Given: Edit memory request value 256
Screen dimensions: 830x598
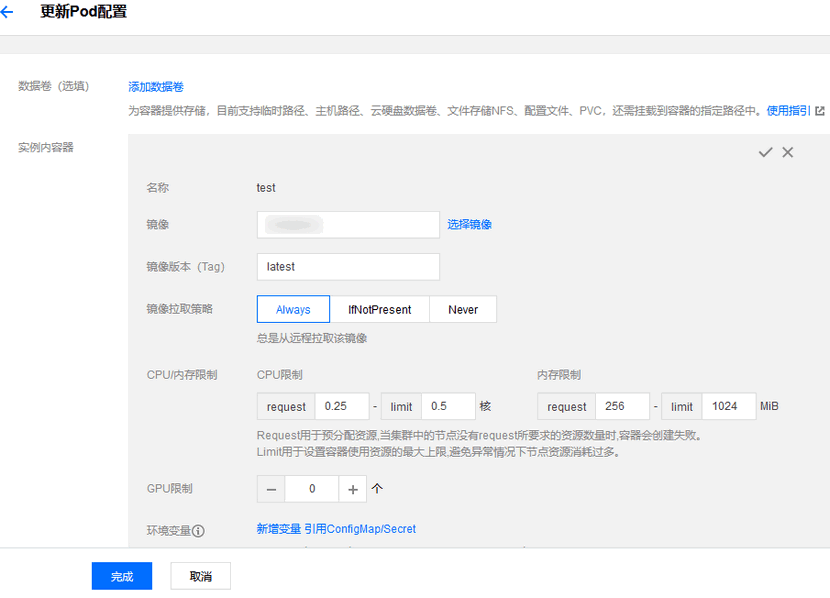Looking at the screenshot, I should (622, 406).
